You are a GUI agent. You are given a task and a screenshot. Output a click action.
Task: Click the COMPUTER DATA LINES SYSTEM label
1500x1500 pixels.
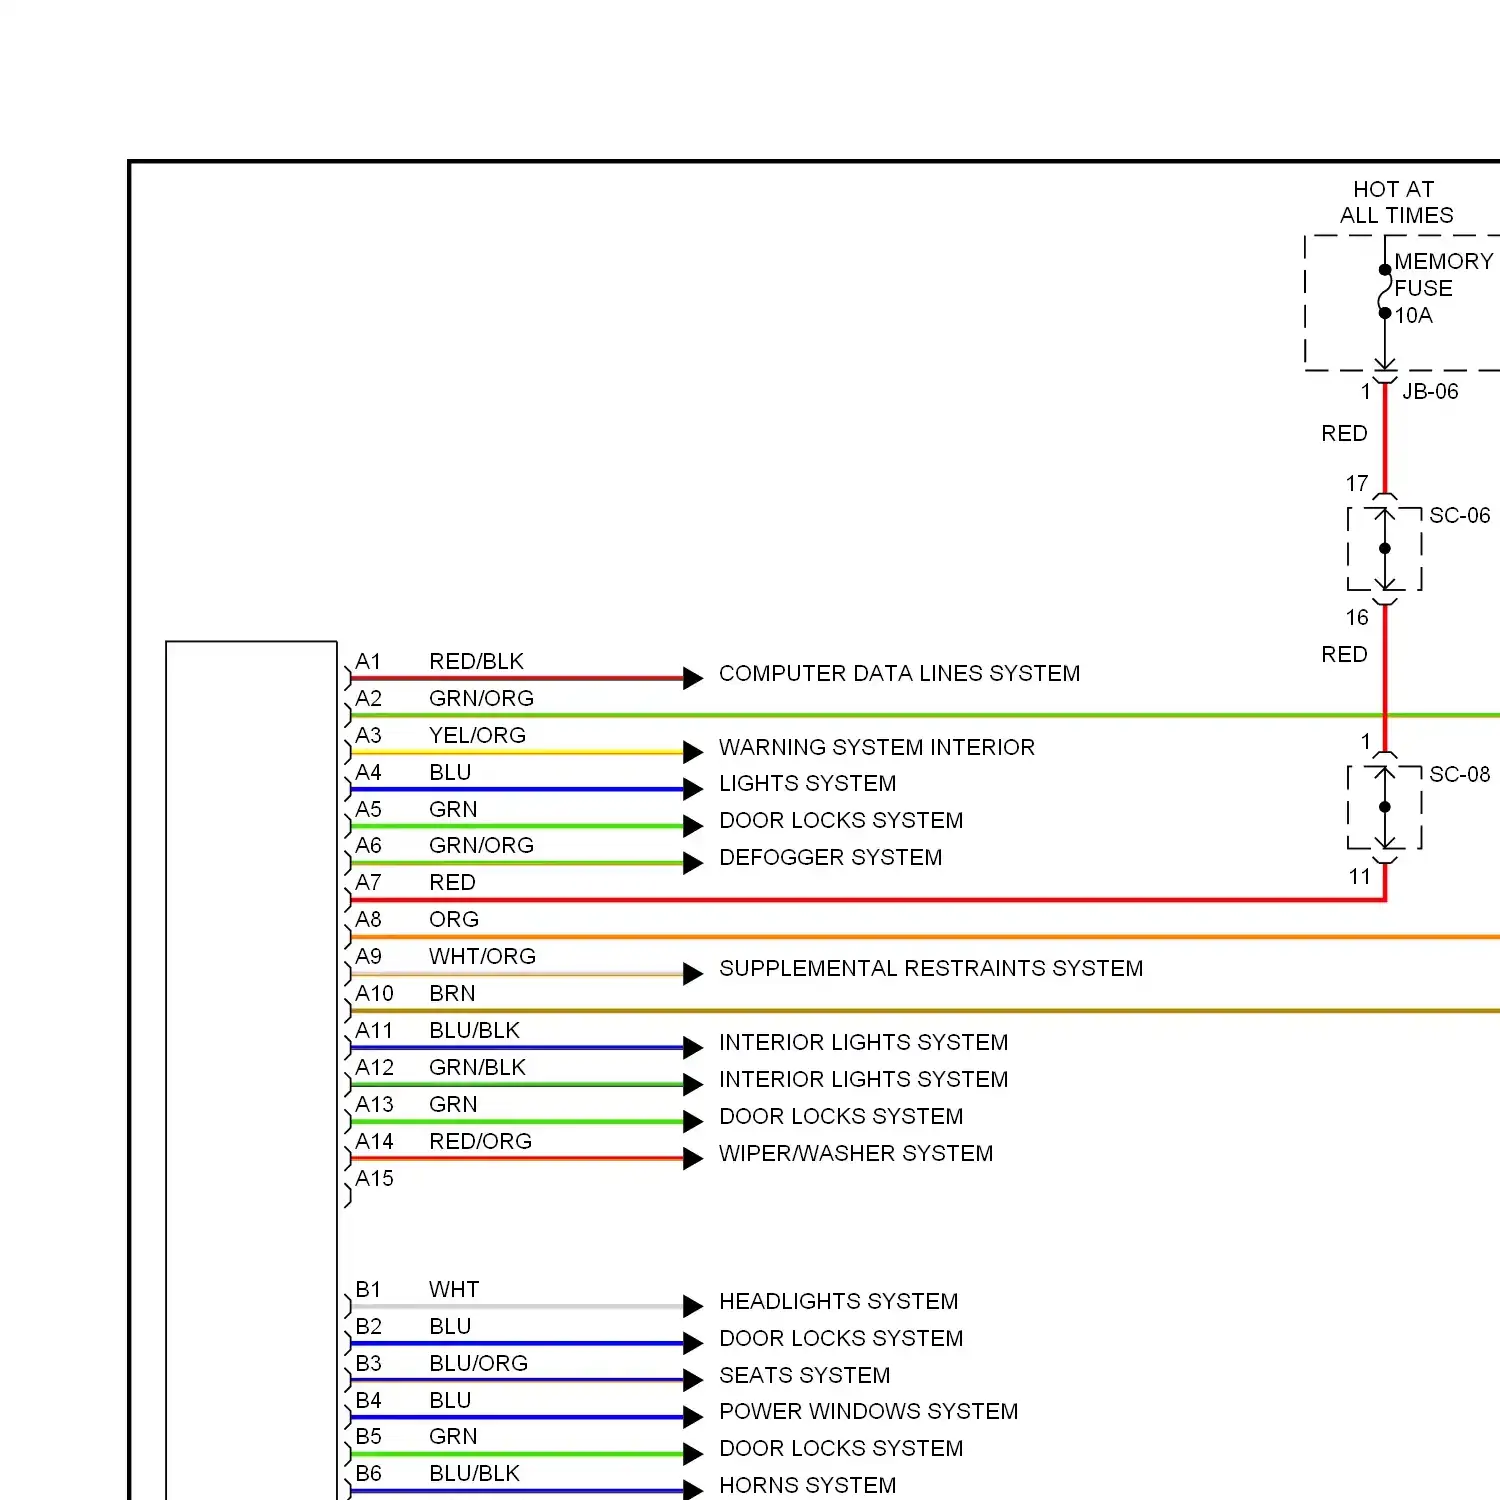pos(899,673)
